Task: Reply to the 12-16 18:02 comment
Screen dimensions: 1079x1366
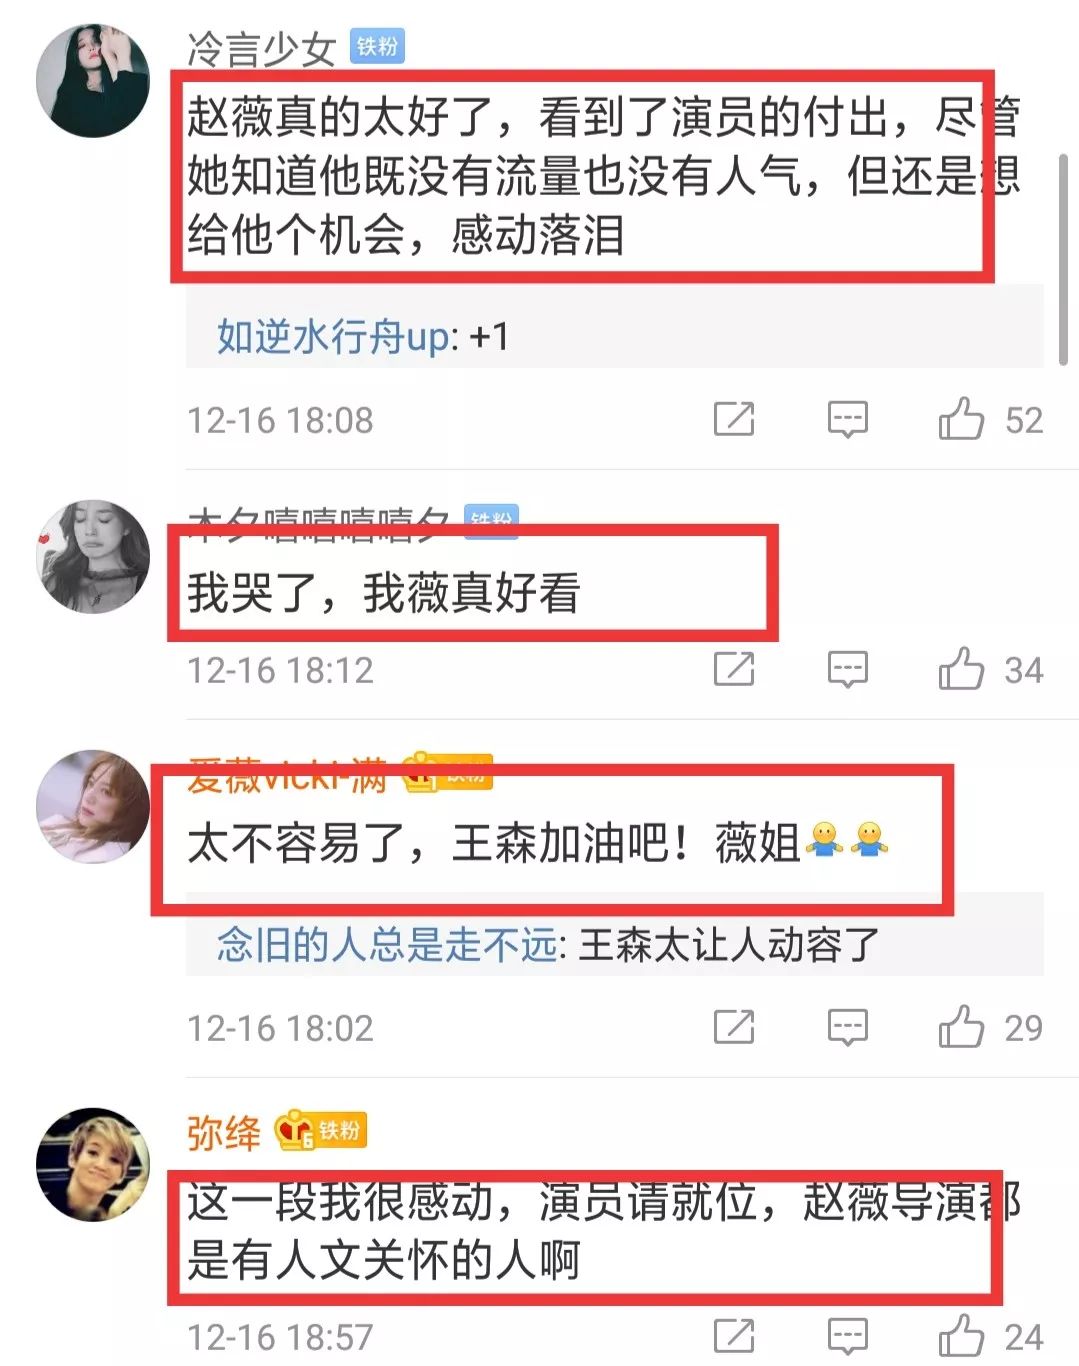Action: click(x=847, y=1027)
